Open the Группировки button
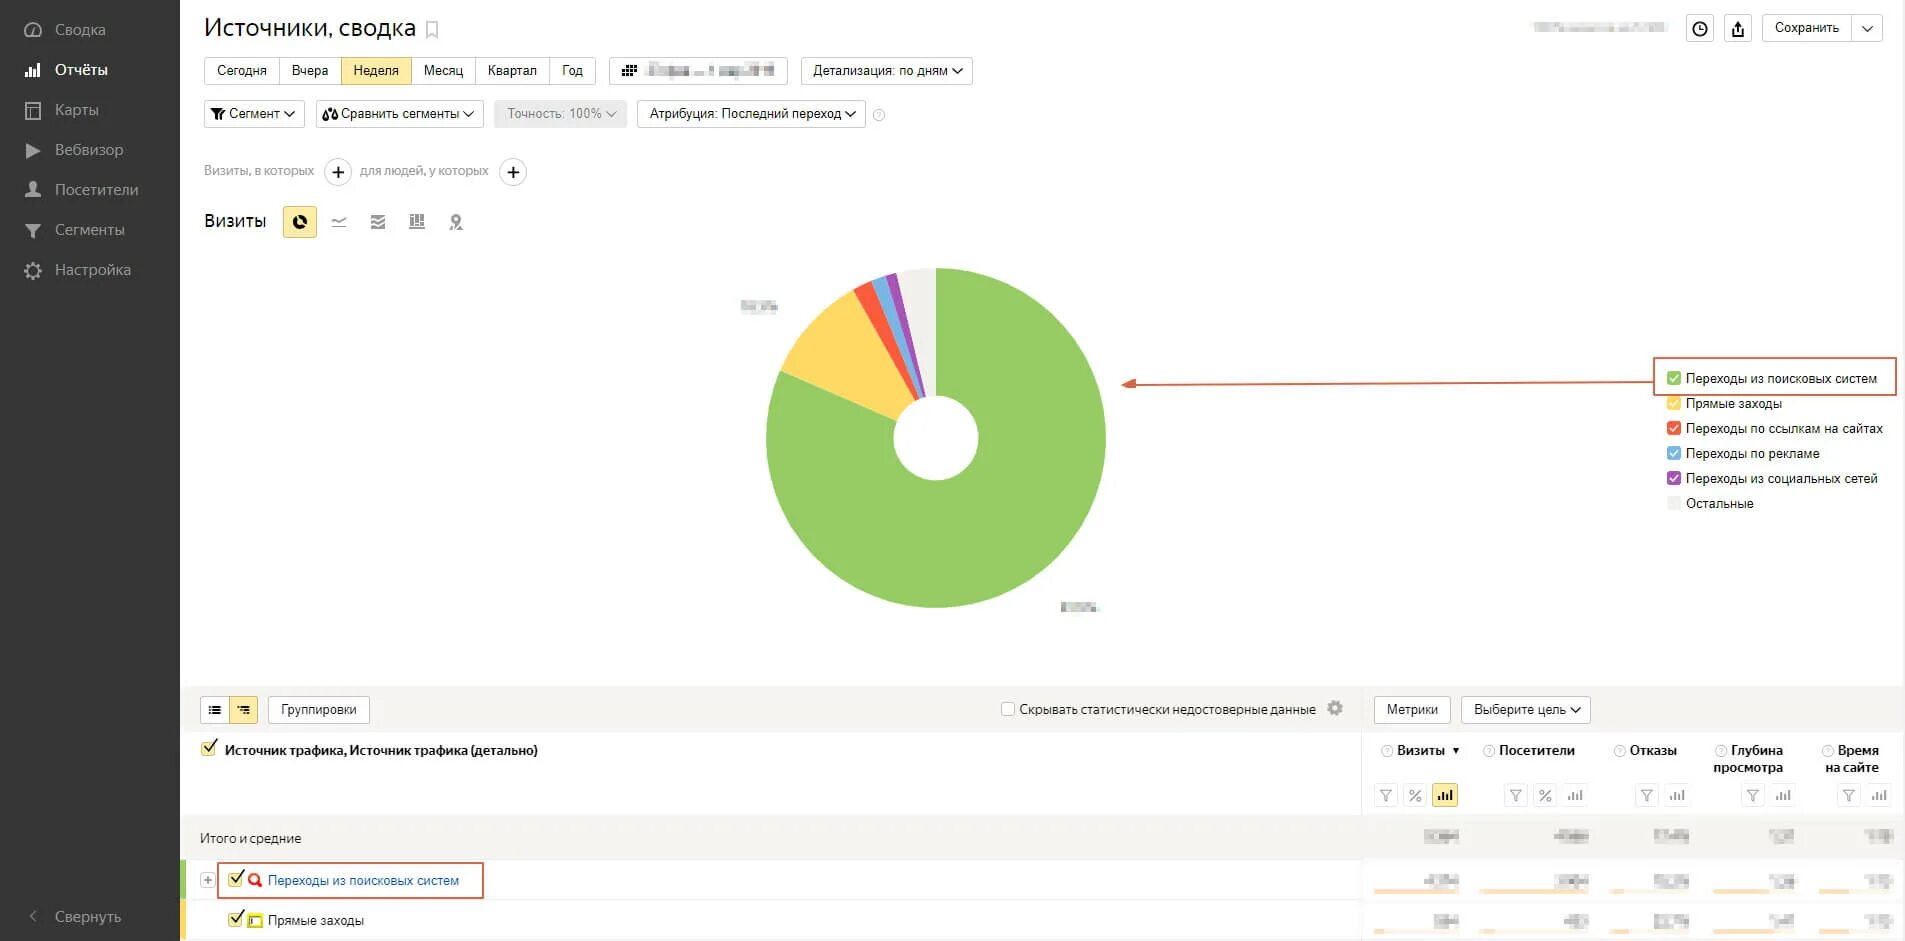 319,710
